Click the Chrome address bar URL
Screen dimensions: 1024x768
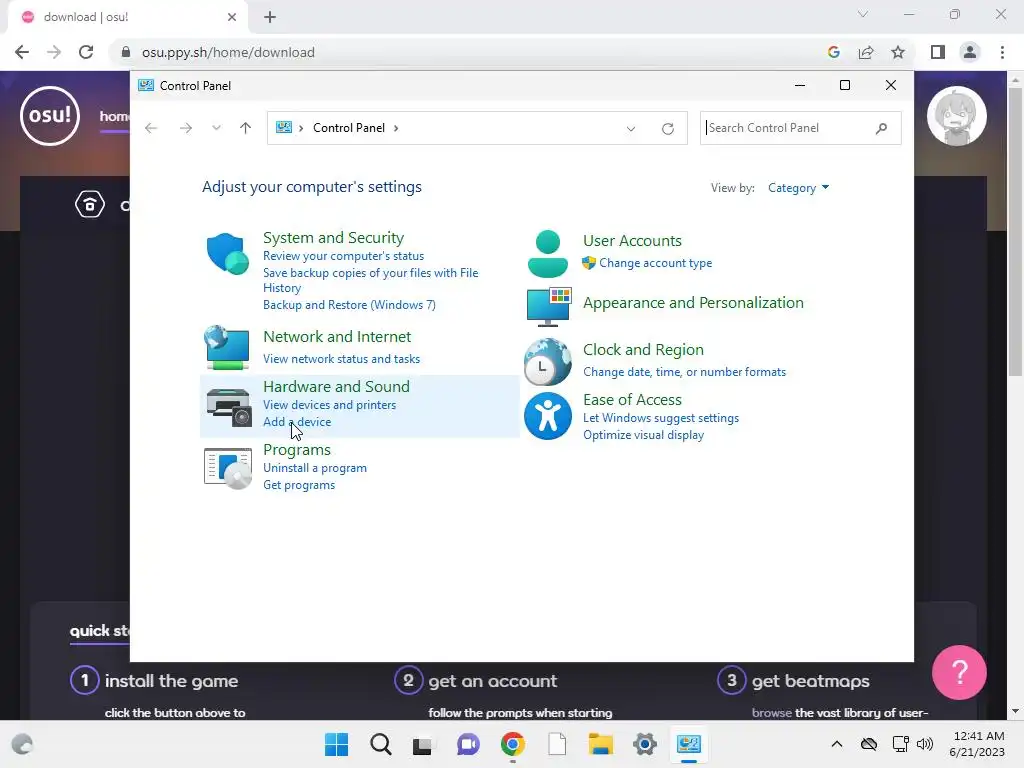229,52
